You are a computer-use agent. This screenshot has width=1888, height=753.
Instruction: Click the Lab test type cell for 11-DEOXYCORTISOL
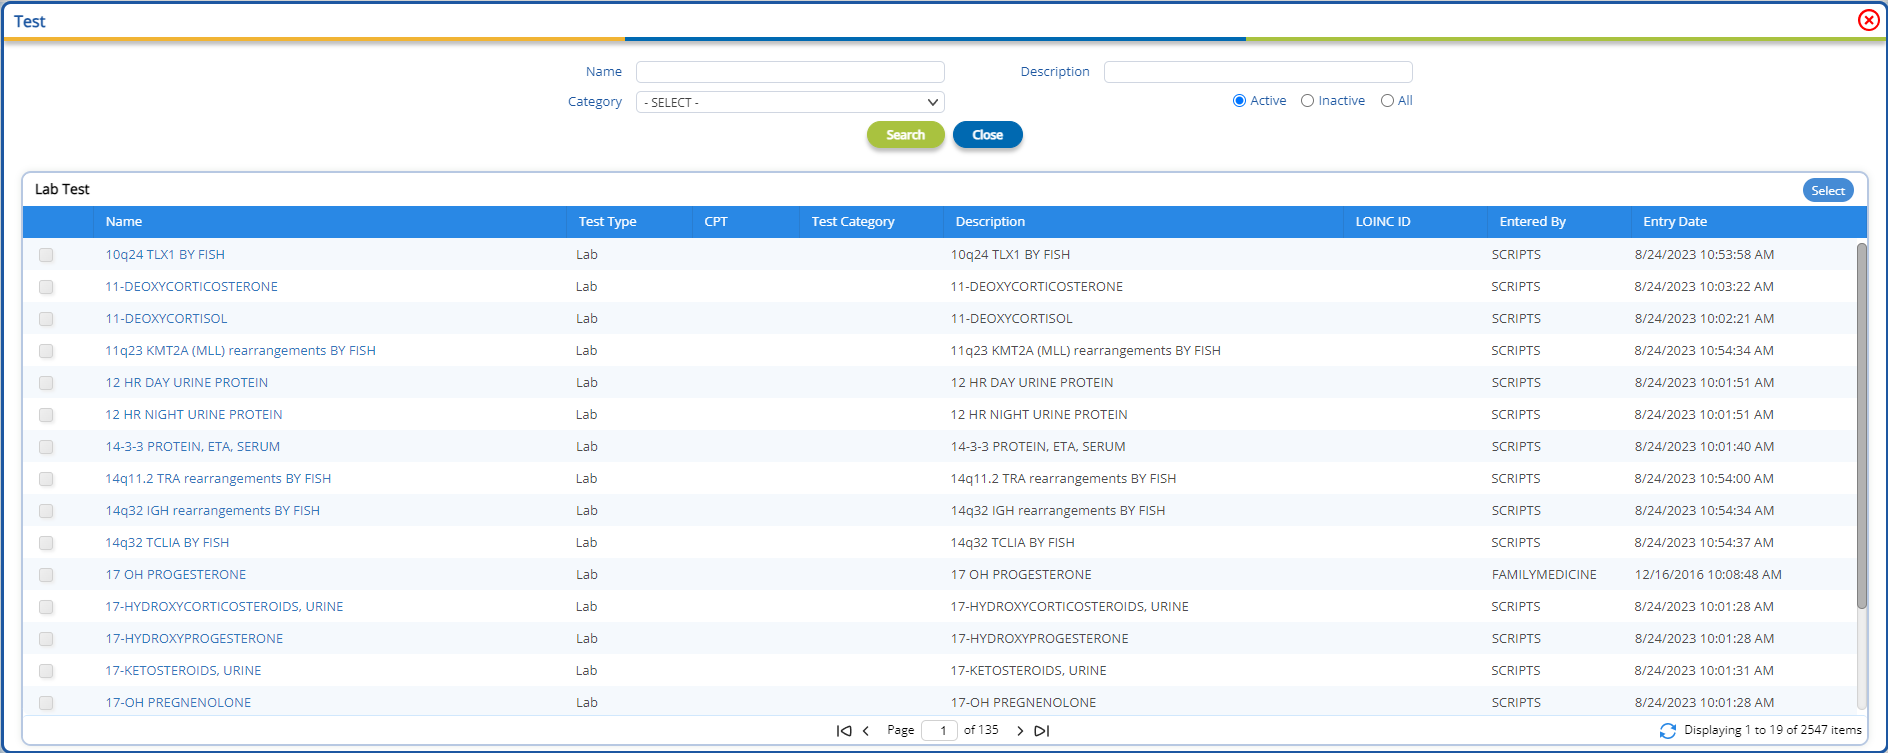point(587,319)
